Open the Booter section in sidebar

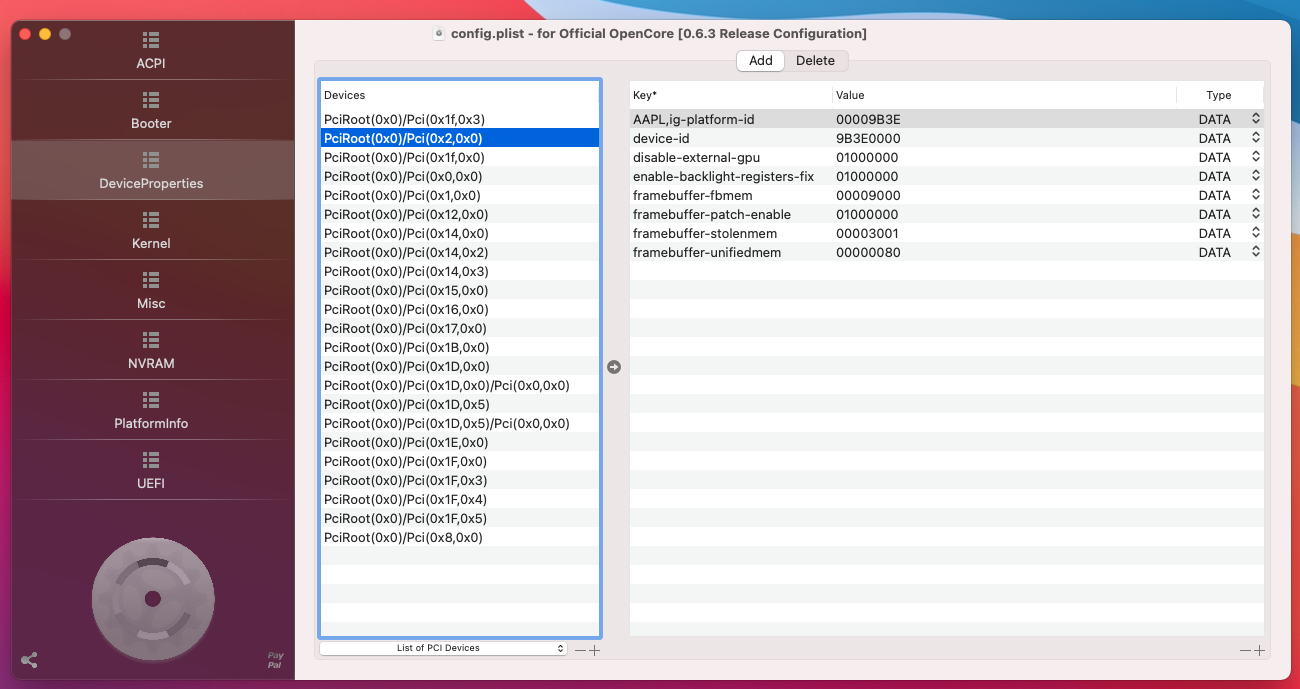[151, 111]
